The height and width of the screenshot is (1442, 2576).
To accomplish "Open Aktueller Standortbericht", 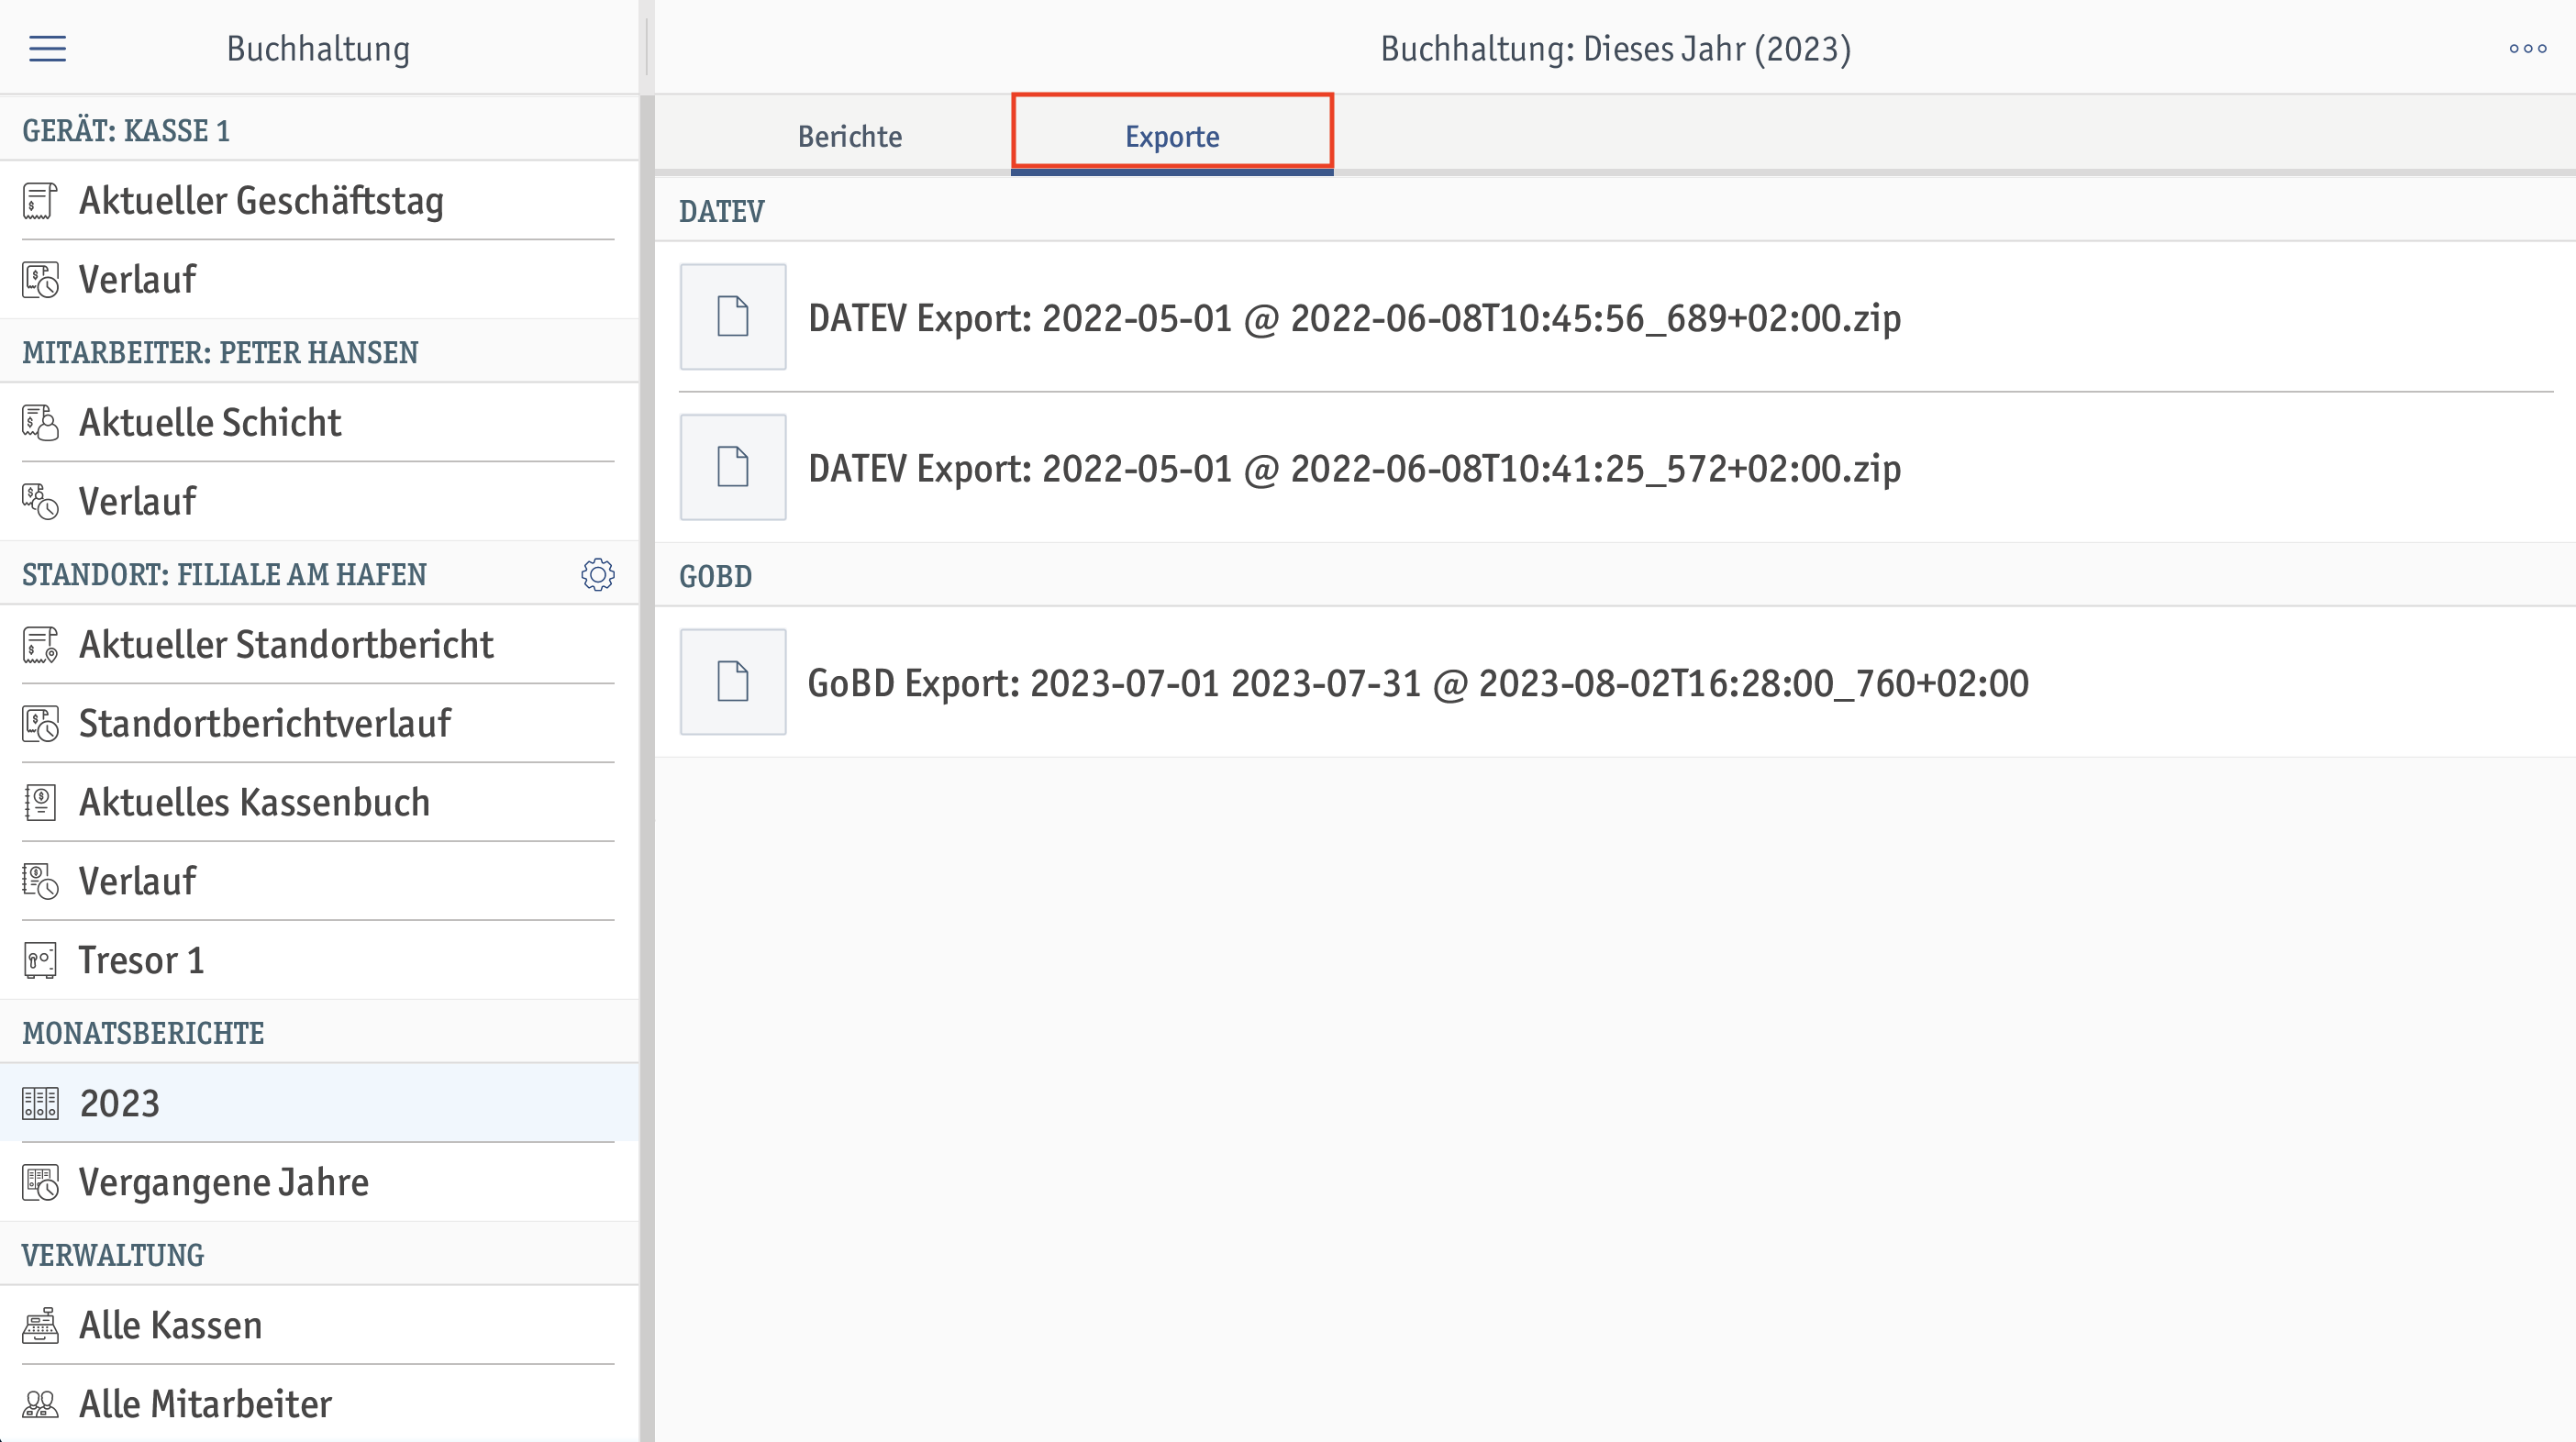I will click(x=319, y=645).
